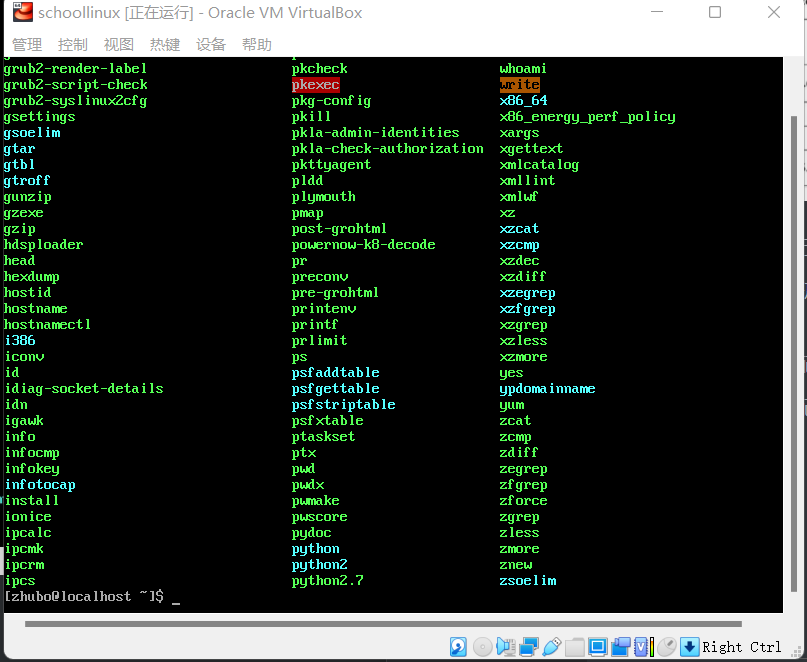
Task: Click the gsettings entry
Action: pyautogui.click(x=39, y=117)
